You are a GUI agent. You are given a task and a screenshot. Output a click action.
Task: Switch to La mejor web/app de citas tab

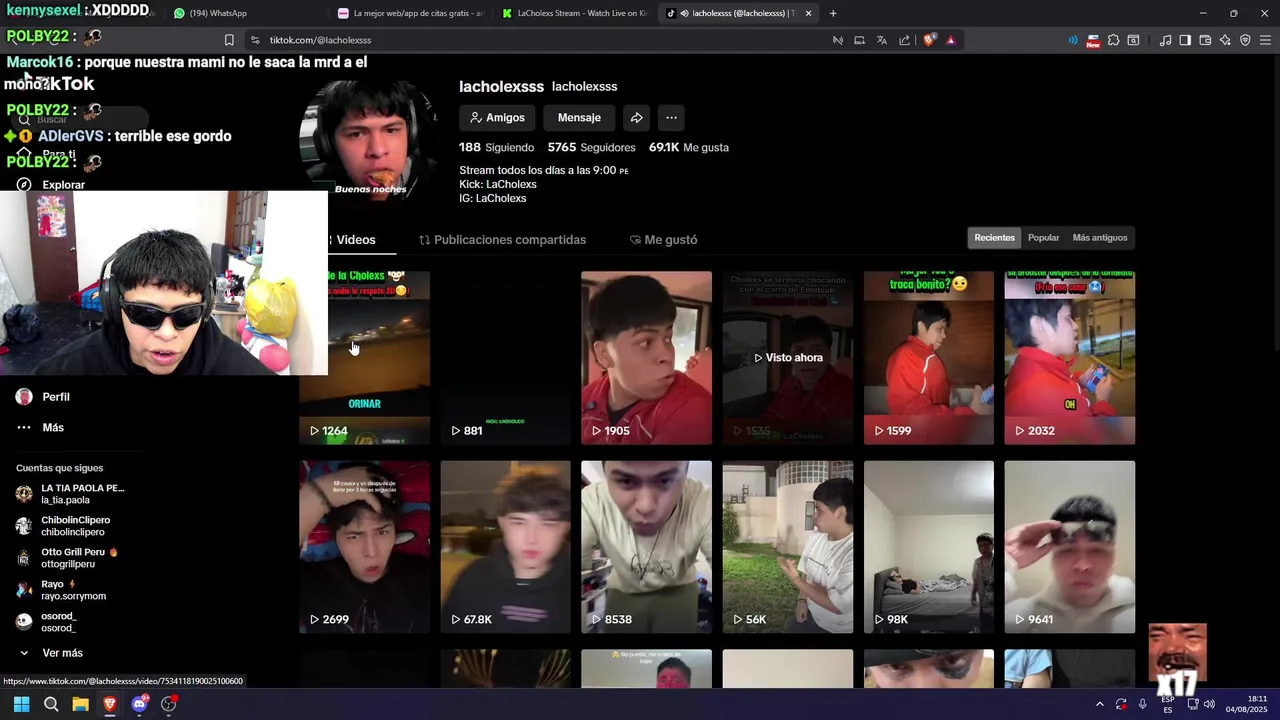tap(410, 13)
